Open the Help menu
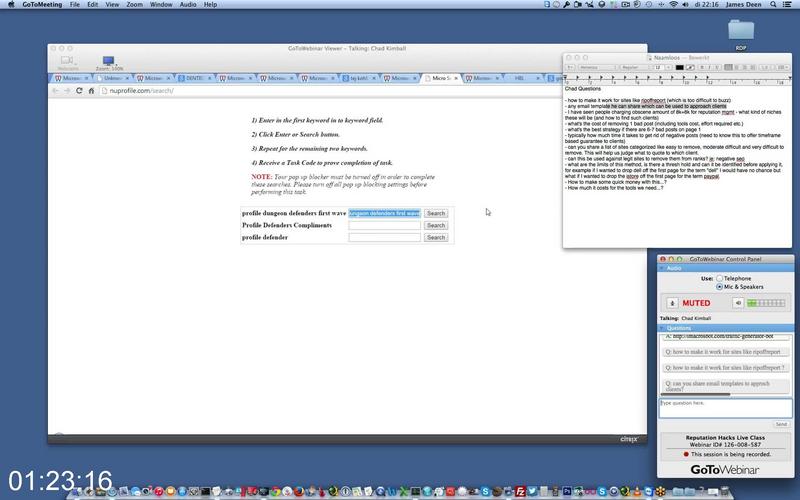Image resolution: width=800 pixels, height=500 pixels. [x=210, y=4]
